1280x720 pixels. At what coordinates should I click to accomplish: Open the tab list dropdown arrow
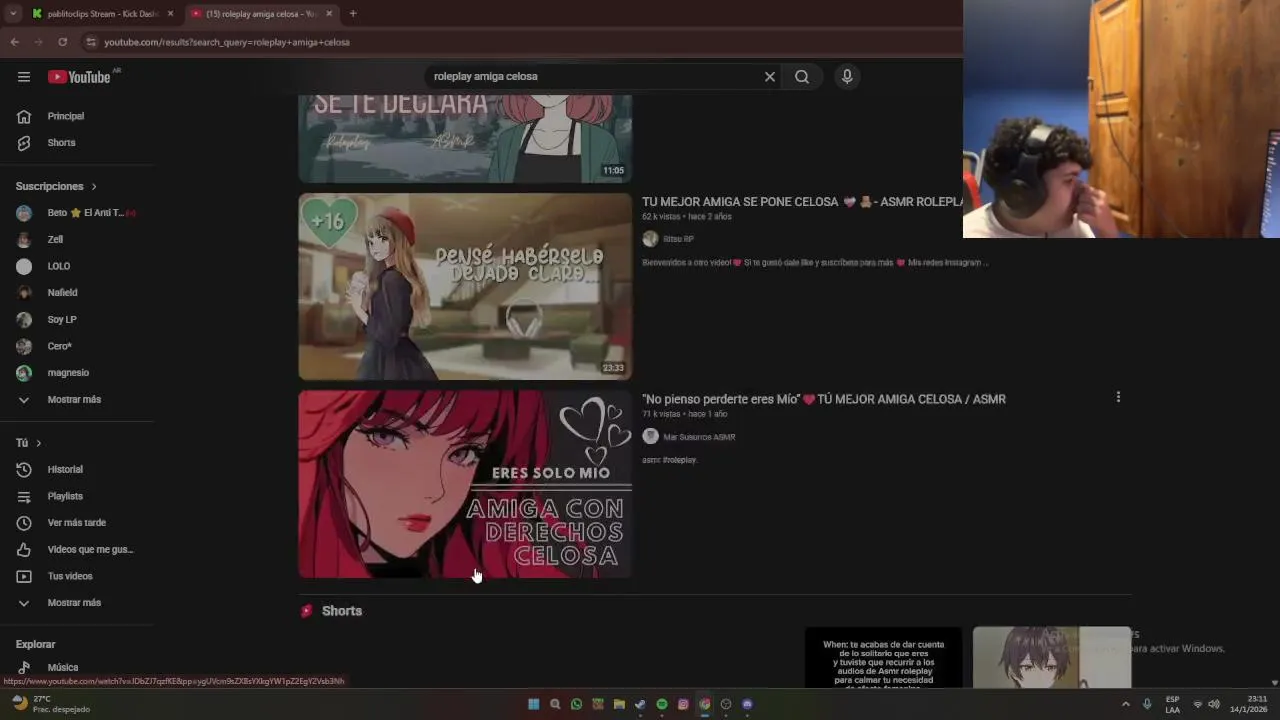[x=13, y=14]
